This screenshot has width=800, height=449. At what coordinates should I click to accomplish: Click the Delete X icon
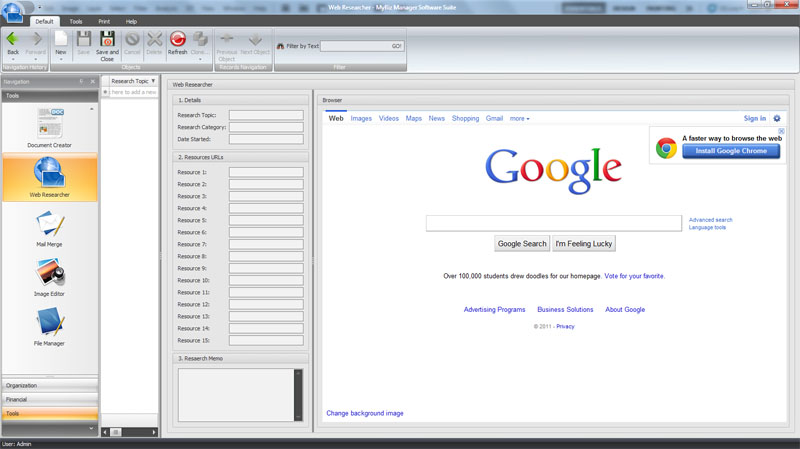point(154,39)
